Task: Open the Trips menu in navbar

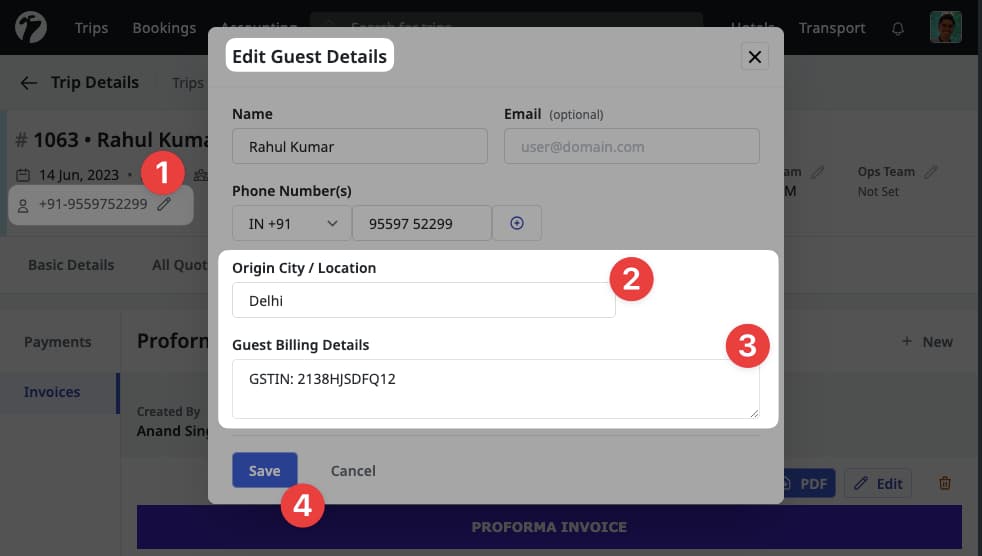Action: [x=91, y=28]
